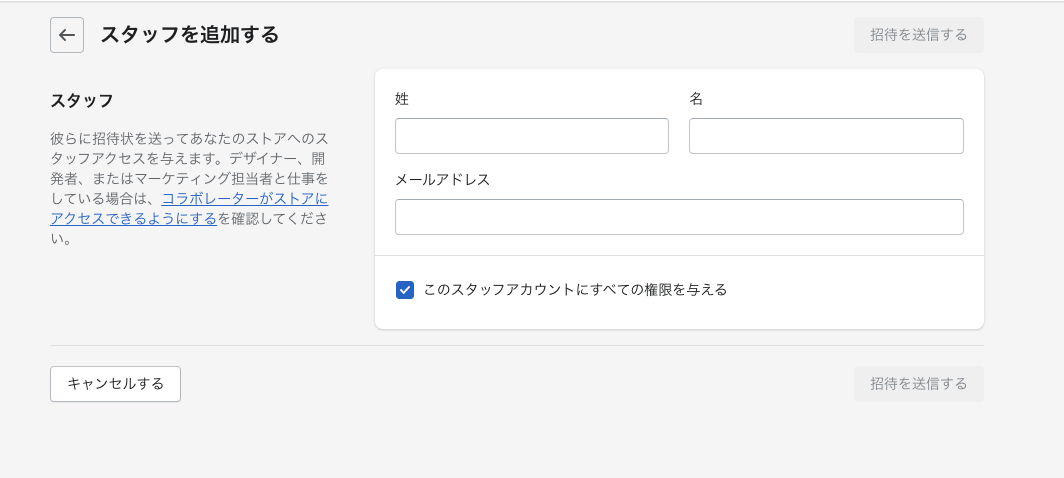The height and width of the screenshot is (478, 1064).
Task: Click the スタッフ section heading
Action: click(x=81, y=101)
